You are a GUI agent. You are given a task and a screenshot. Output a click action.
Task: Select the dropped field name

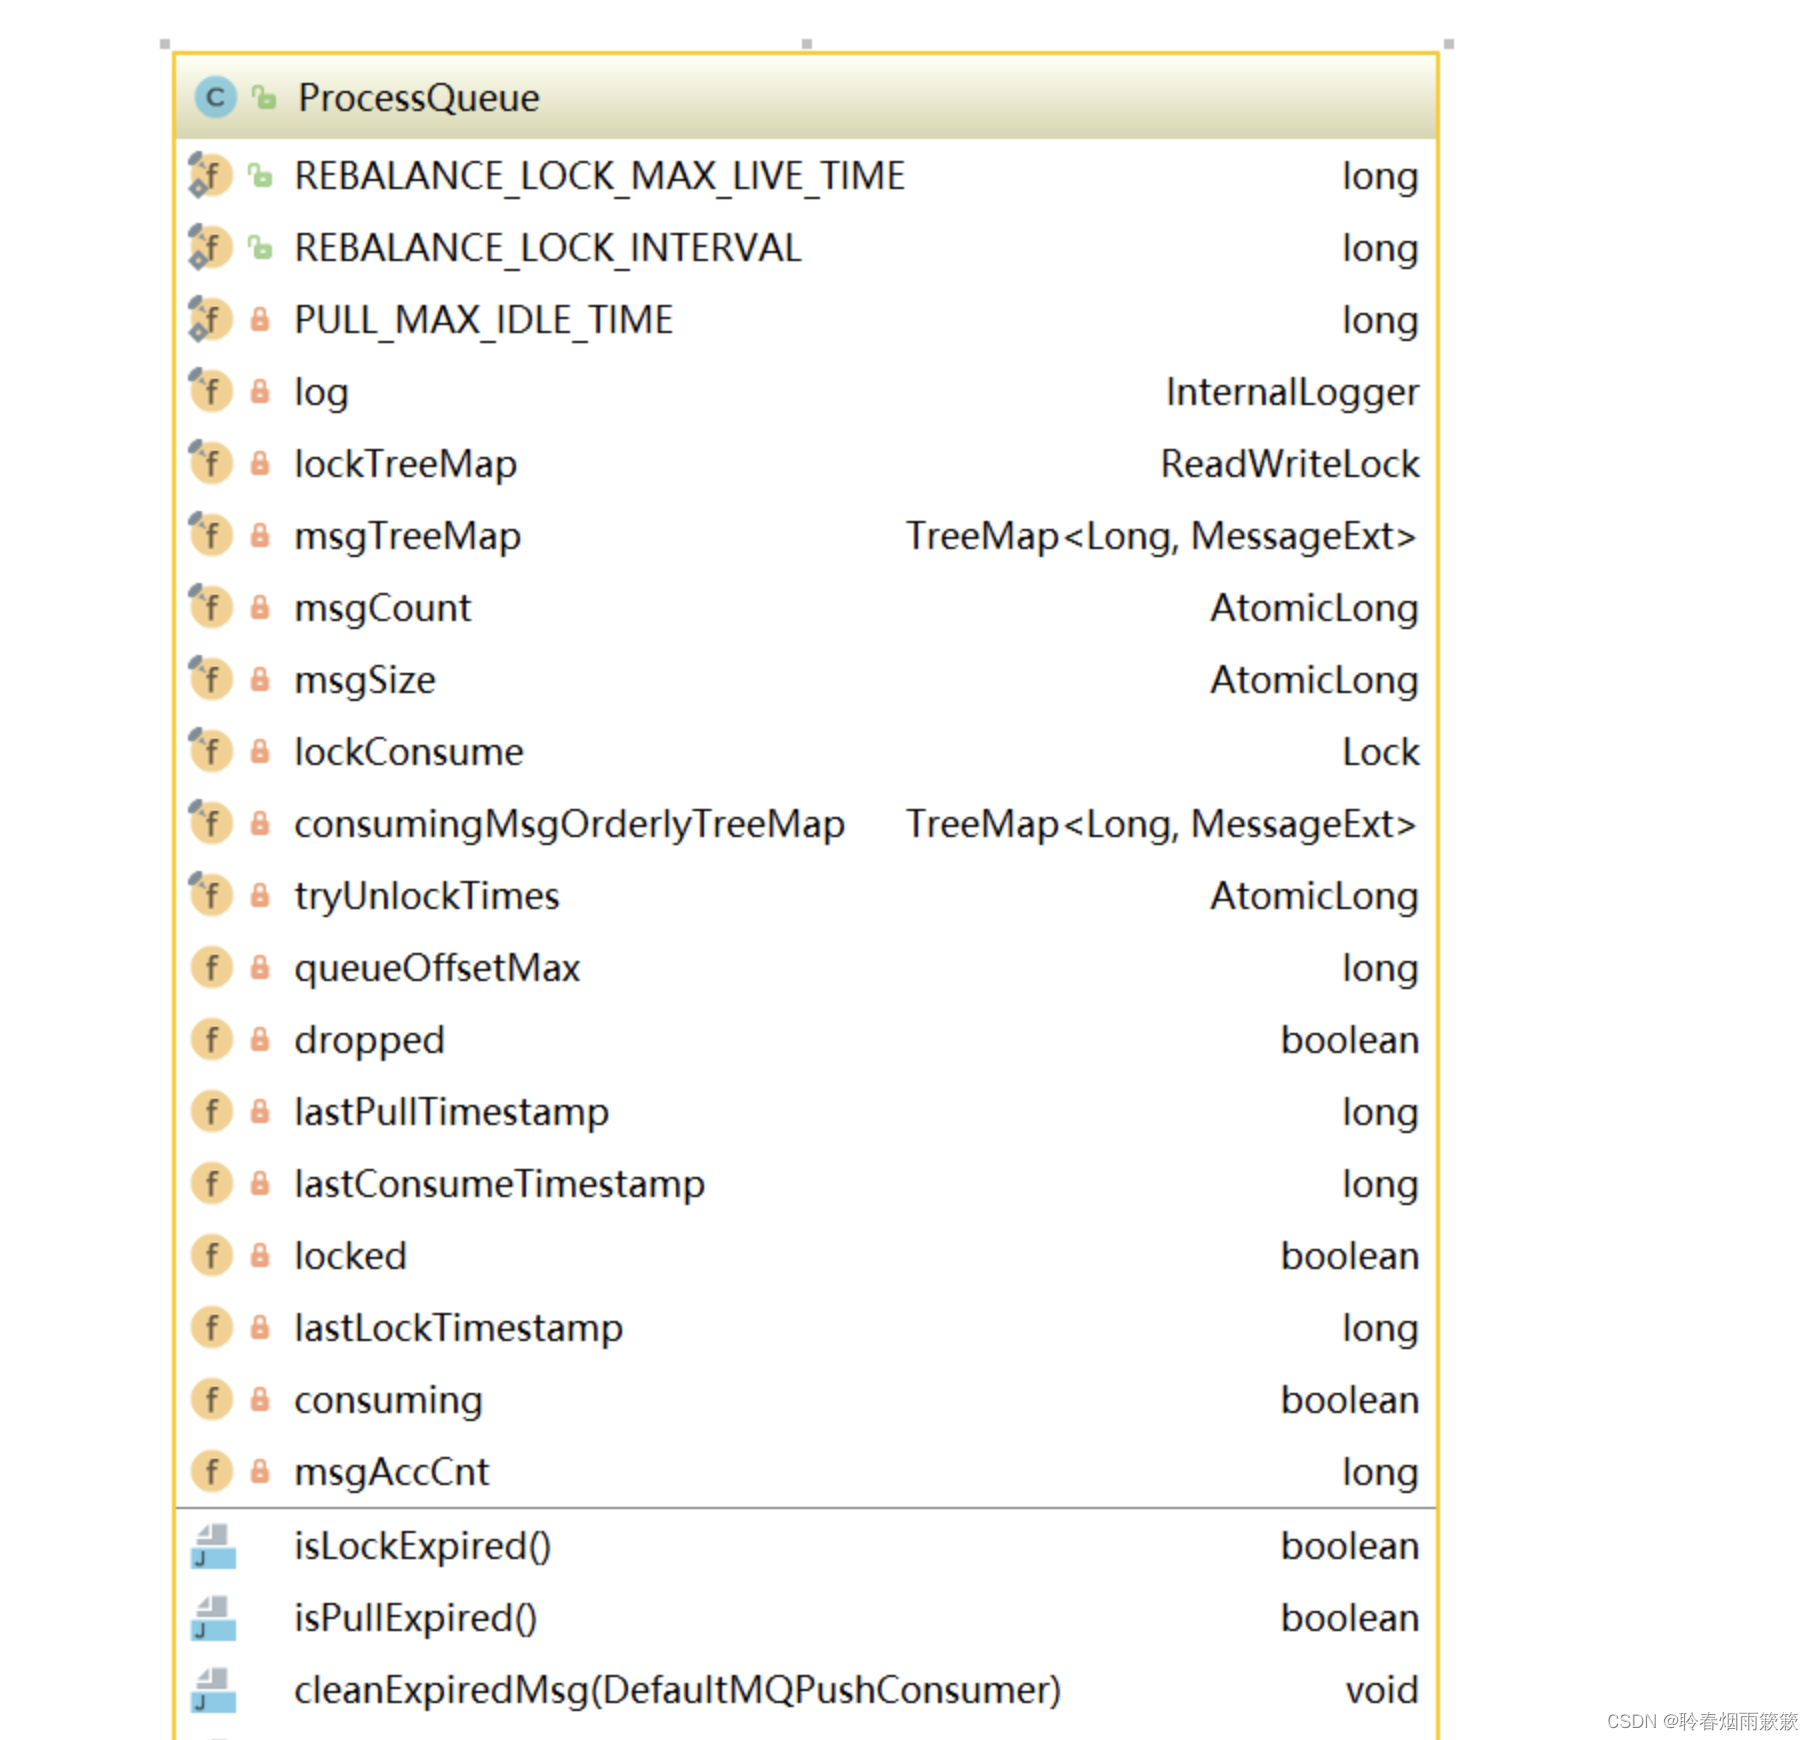pos(369,1041)
